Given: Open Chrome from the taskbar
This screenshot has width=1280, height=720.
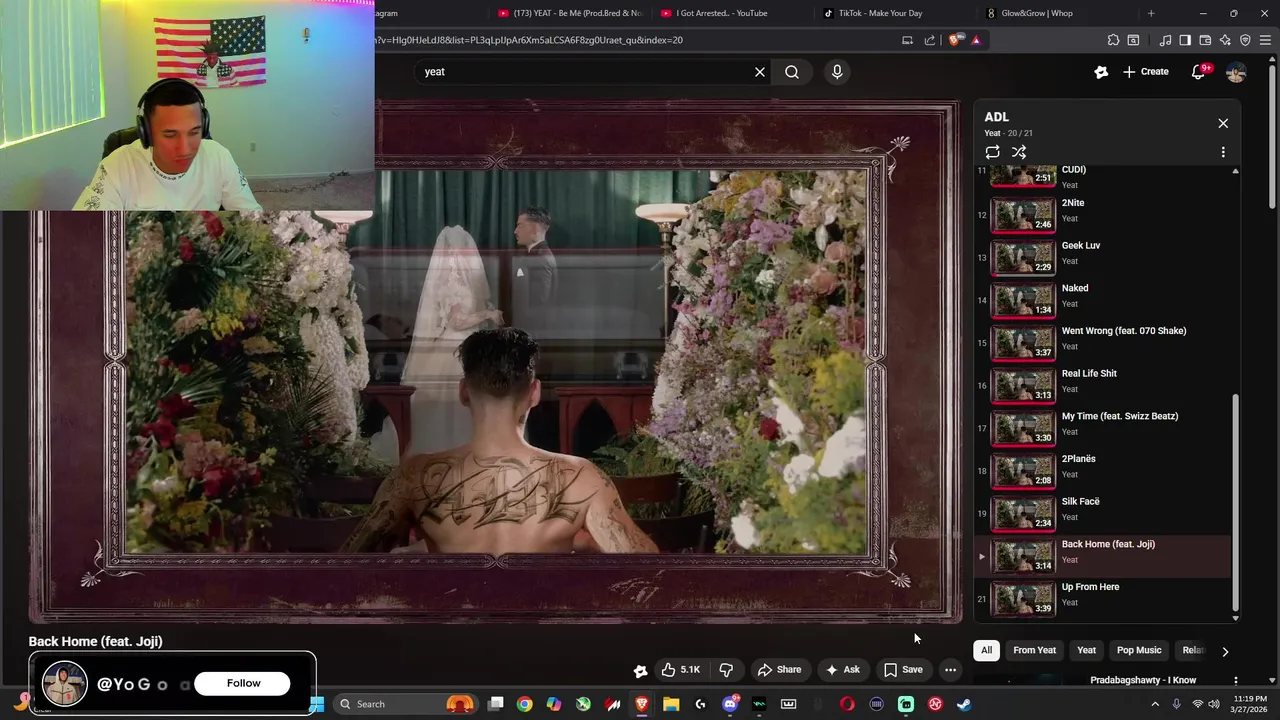Looking at the screenshot, I should [x=524, y=704].
